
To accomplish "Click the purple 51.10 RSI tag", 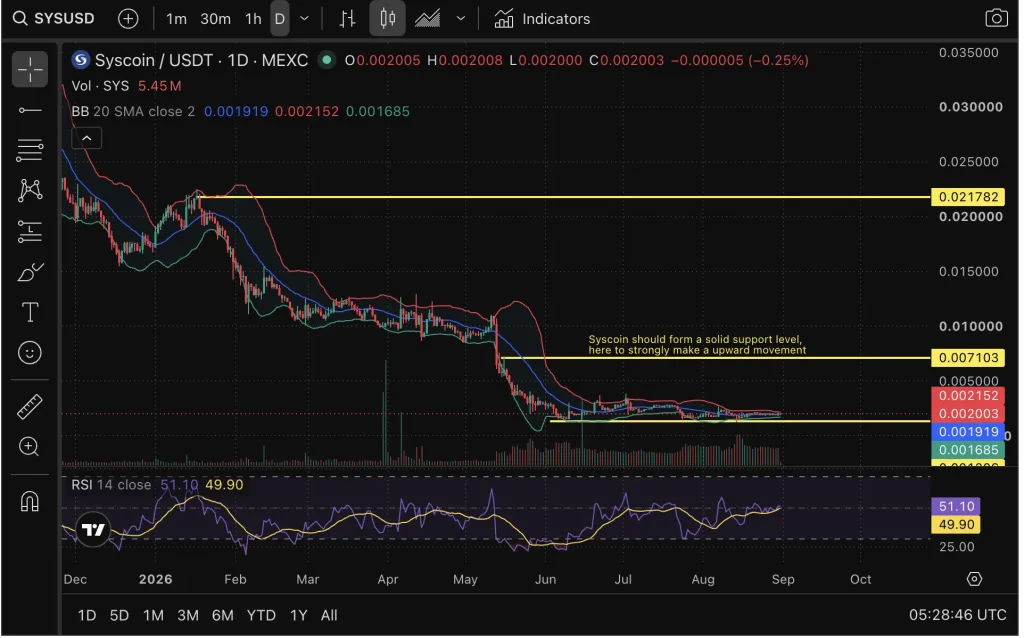I will [x=956, y=506].
